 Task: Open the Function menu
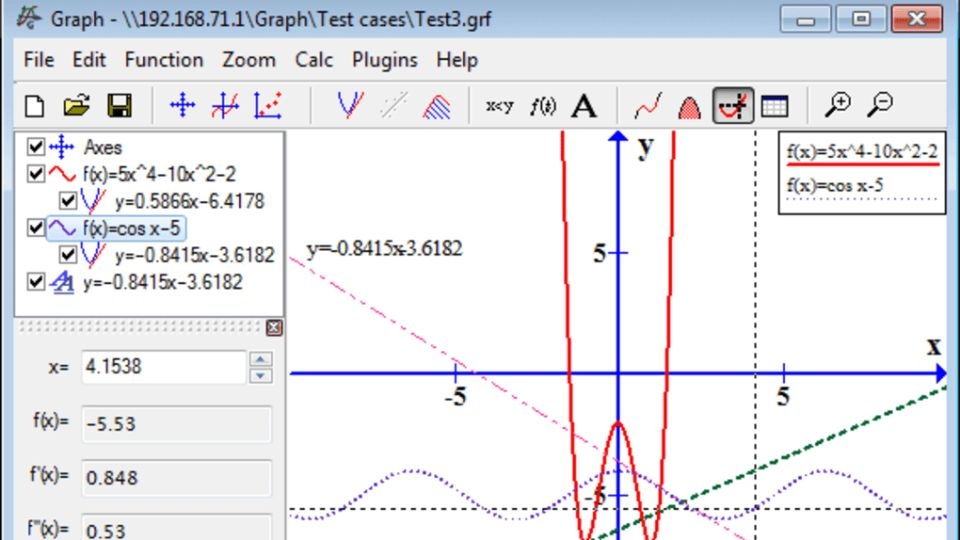[x=163, y=60]
